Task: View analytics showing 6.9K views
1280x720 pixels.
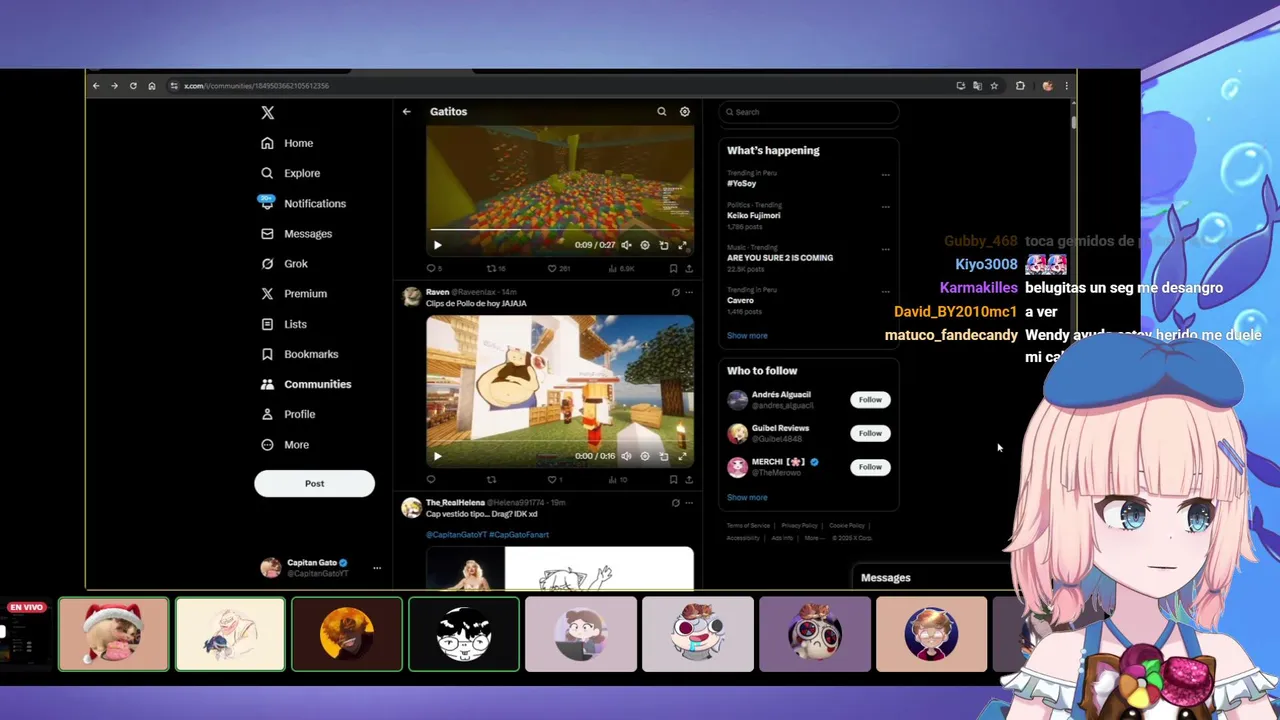Action: click(x=621, y=268)
